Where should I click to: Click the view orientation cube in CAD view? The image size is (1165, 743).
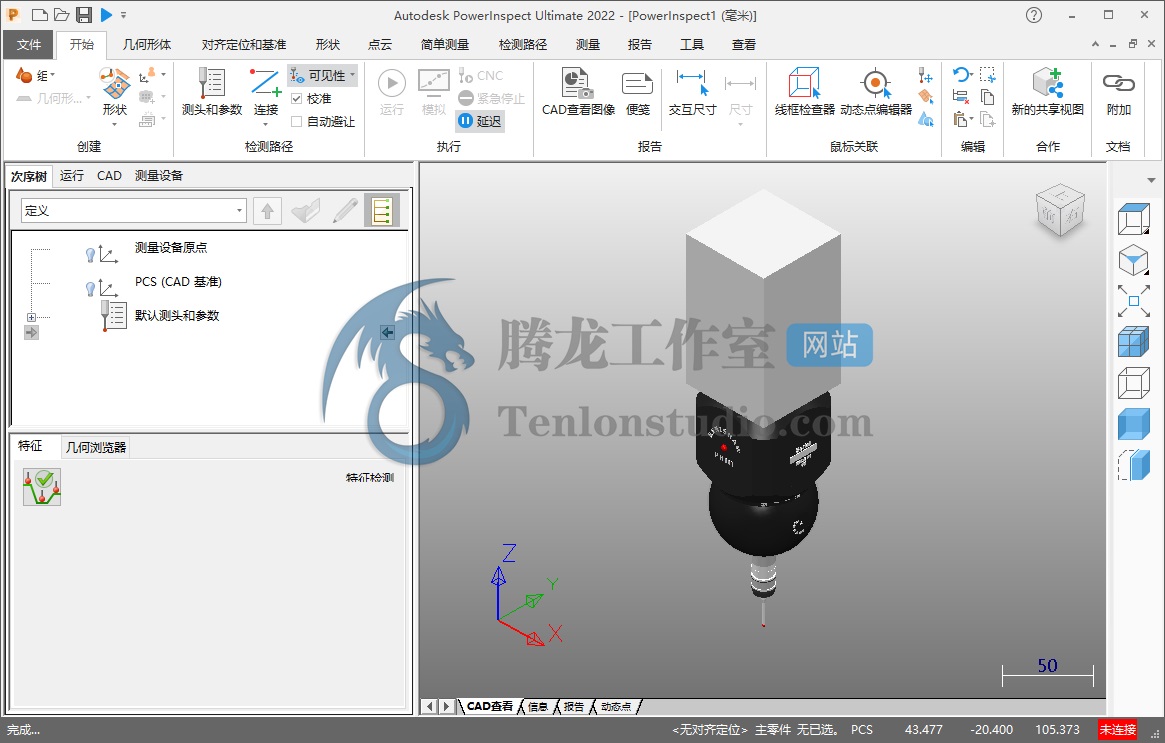click(1060, 210)
